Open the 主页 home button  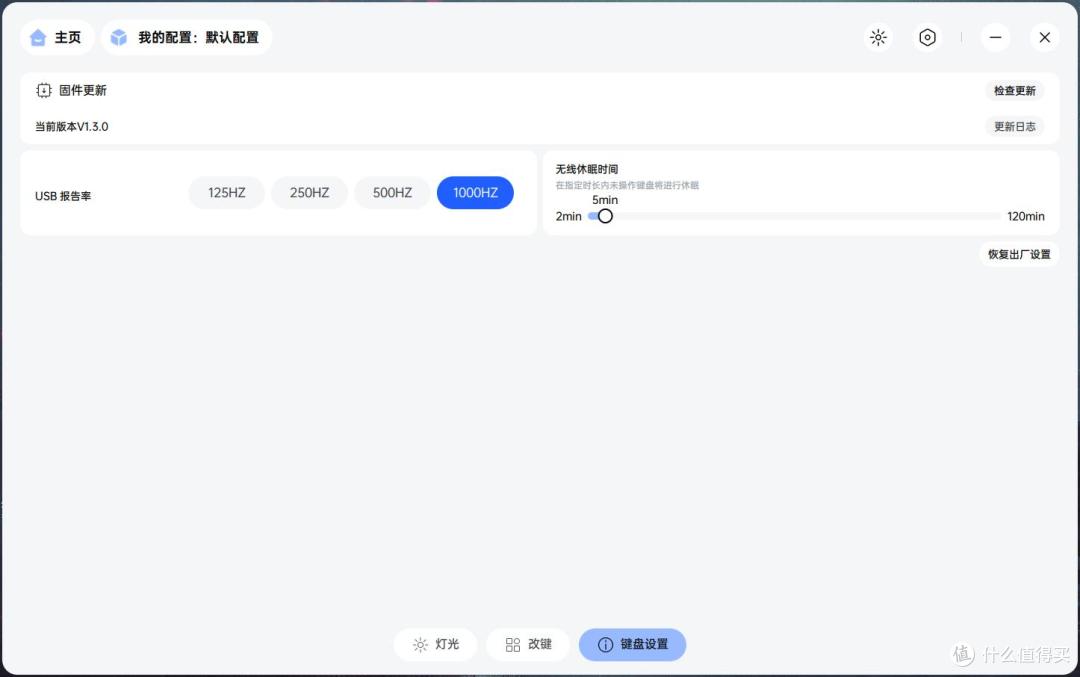[x=57, y=37]
